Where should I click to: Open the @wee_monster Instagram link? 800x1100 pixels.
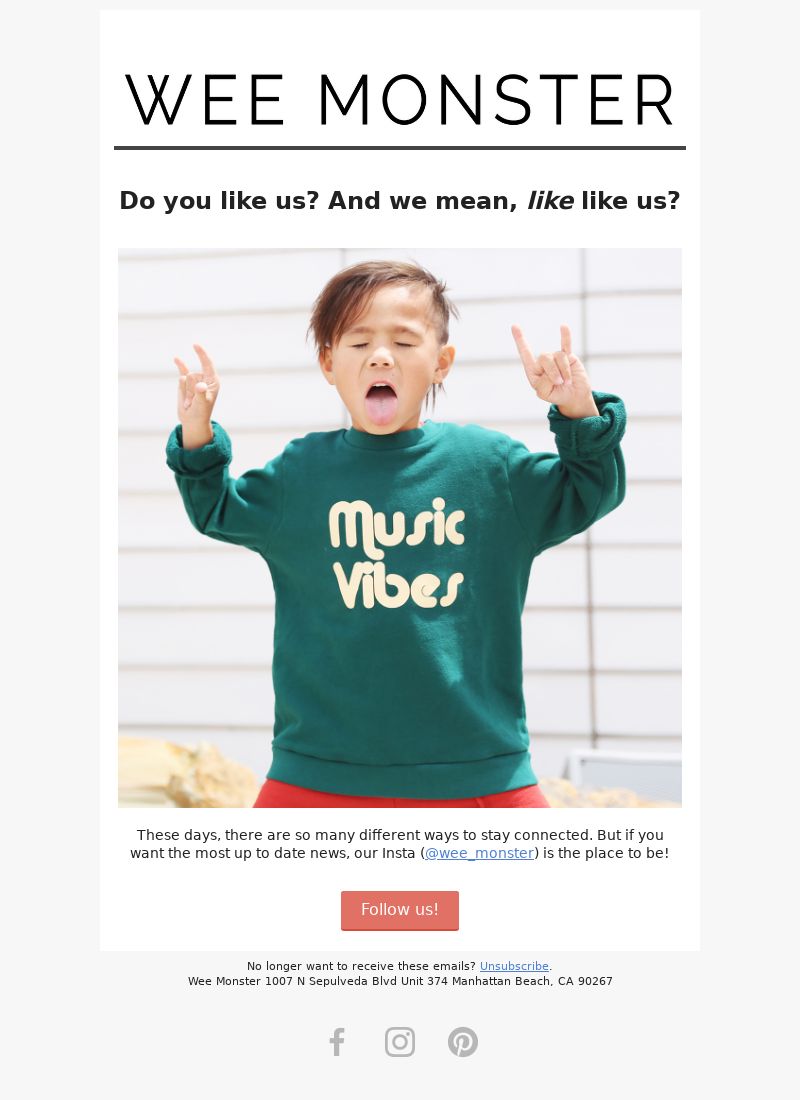coord(479,853)
